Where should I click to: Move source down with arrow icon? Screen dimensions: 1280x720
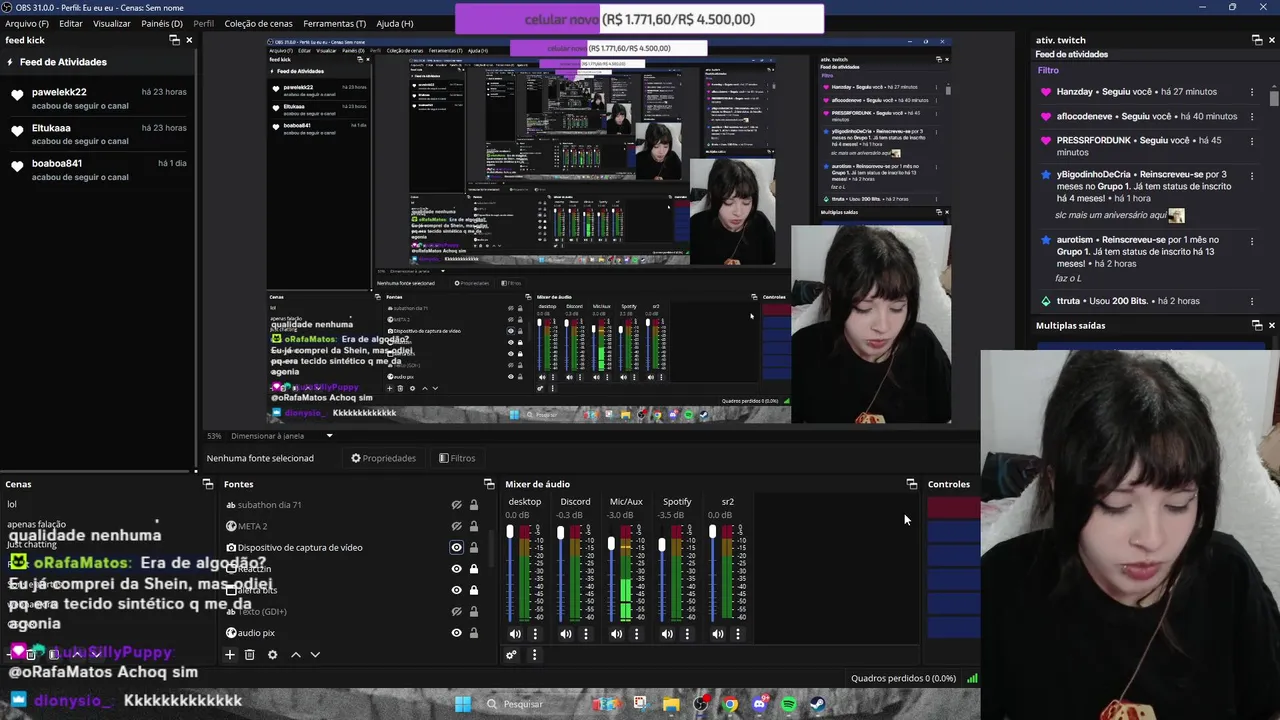(x=315, y=655)
